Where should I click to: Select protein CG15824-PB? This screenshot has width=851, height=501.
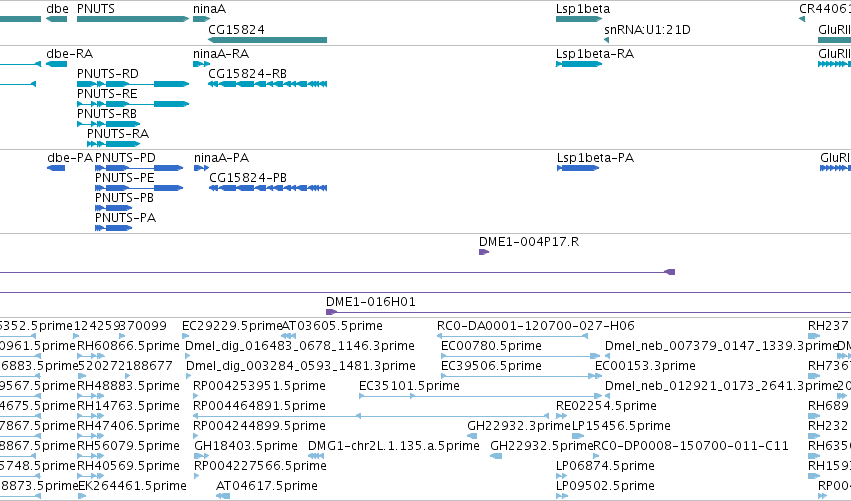[x=268, y=188]
